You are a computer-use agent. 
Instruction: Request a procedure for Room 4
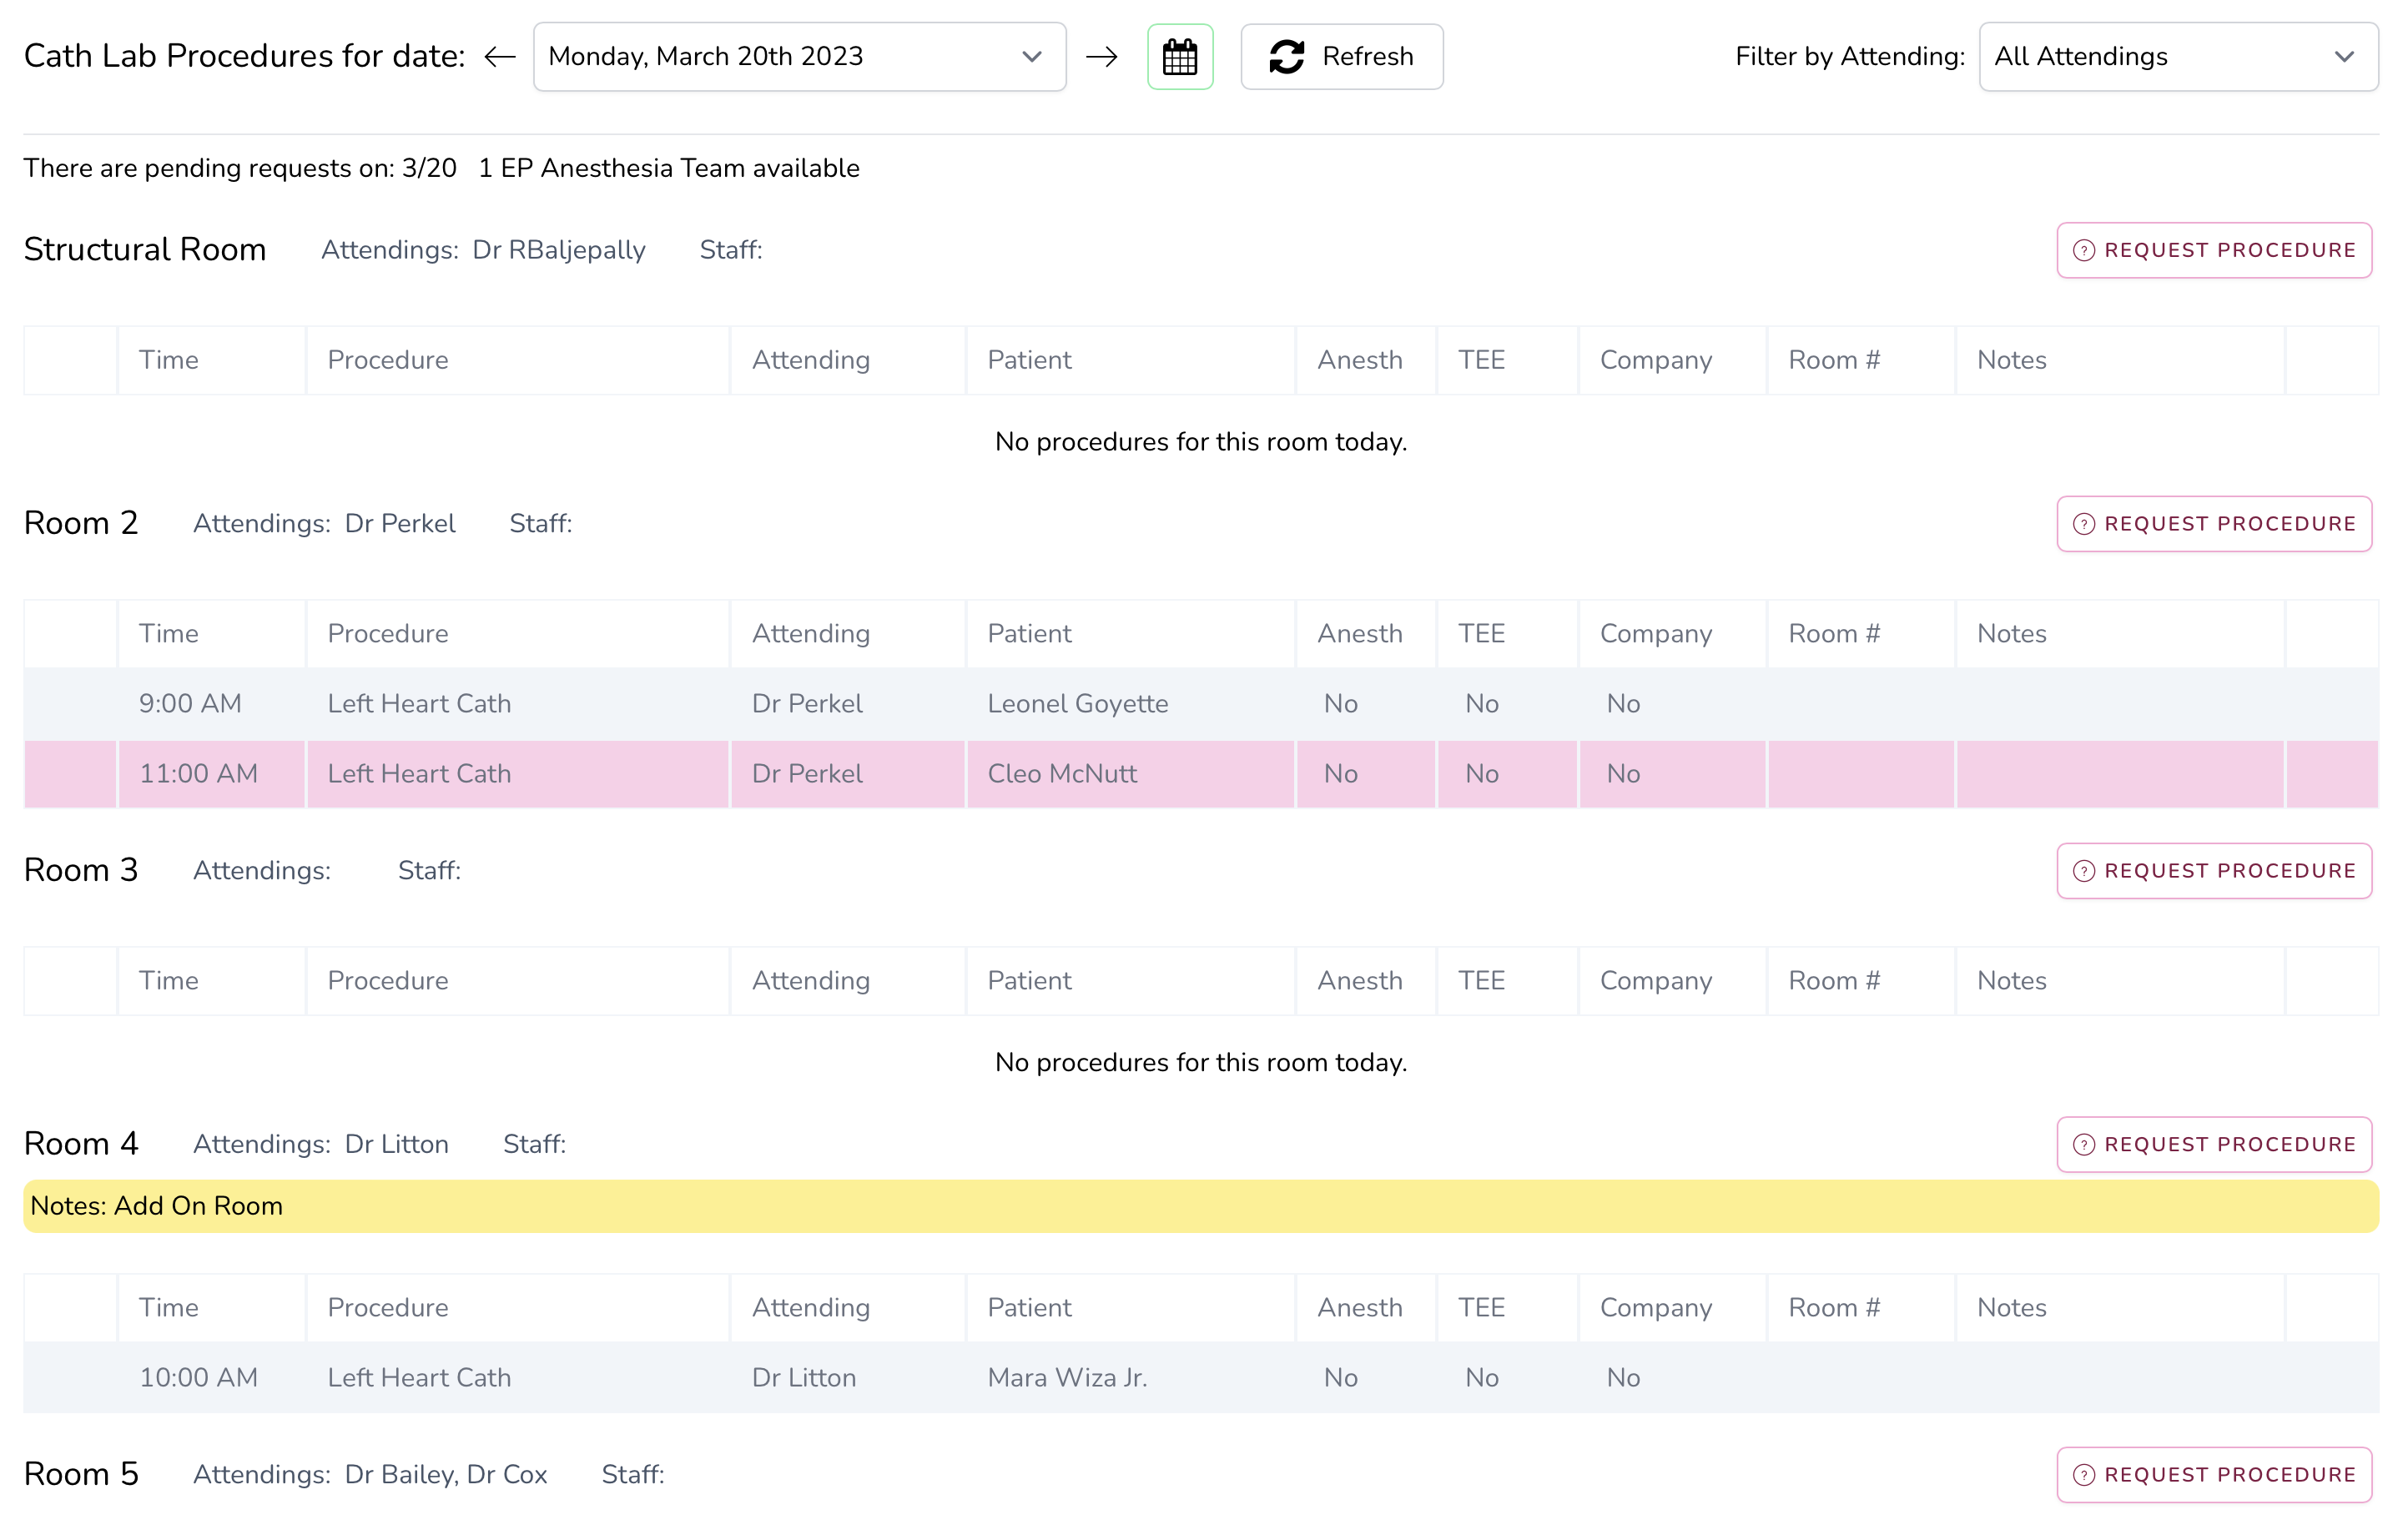[x=2212, y=1143]
